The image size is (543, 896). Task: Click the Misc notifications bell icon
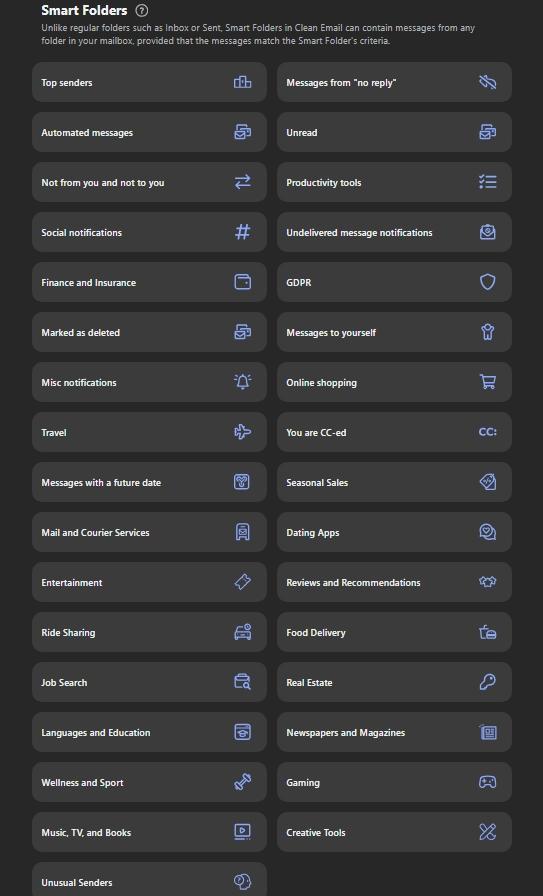242,382
